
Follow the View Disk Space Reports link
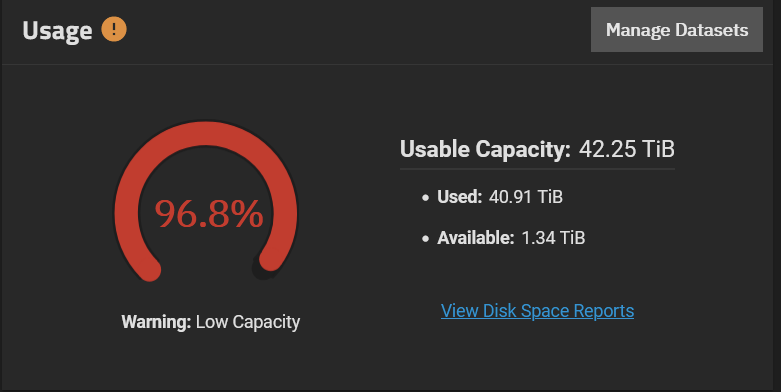537,311
